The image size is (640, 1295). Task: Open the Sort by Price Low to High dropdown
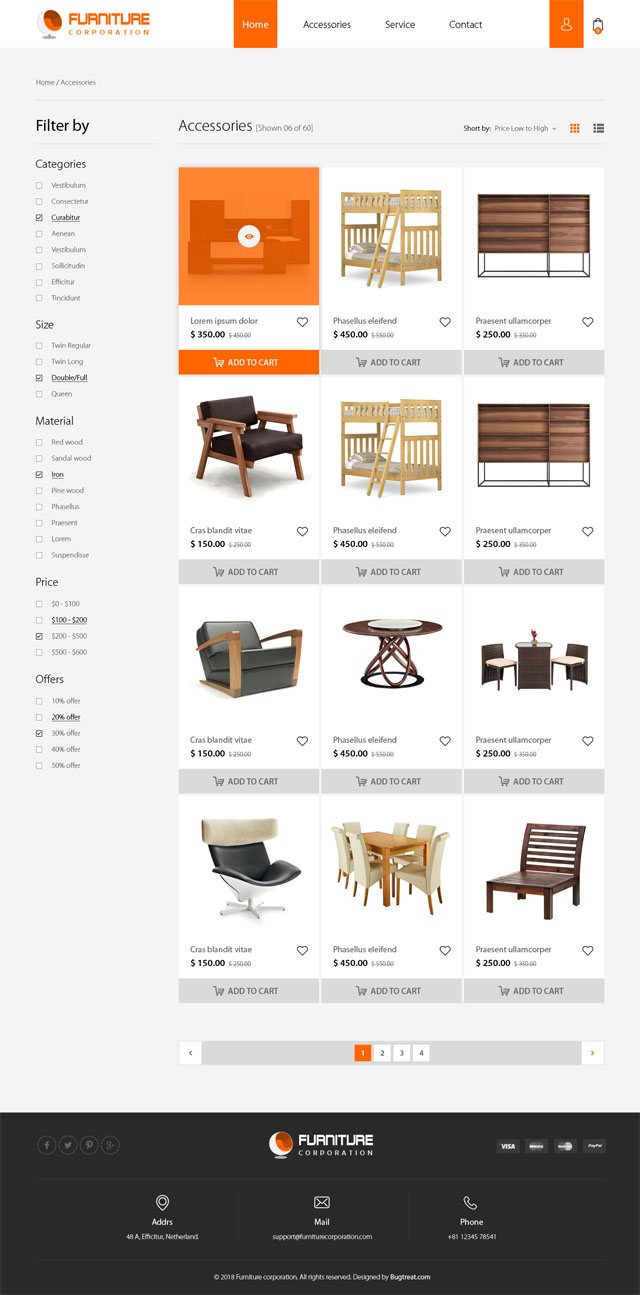525,128
